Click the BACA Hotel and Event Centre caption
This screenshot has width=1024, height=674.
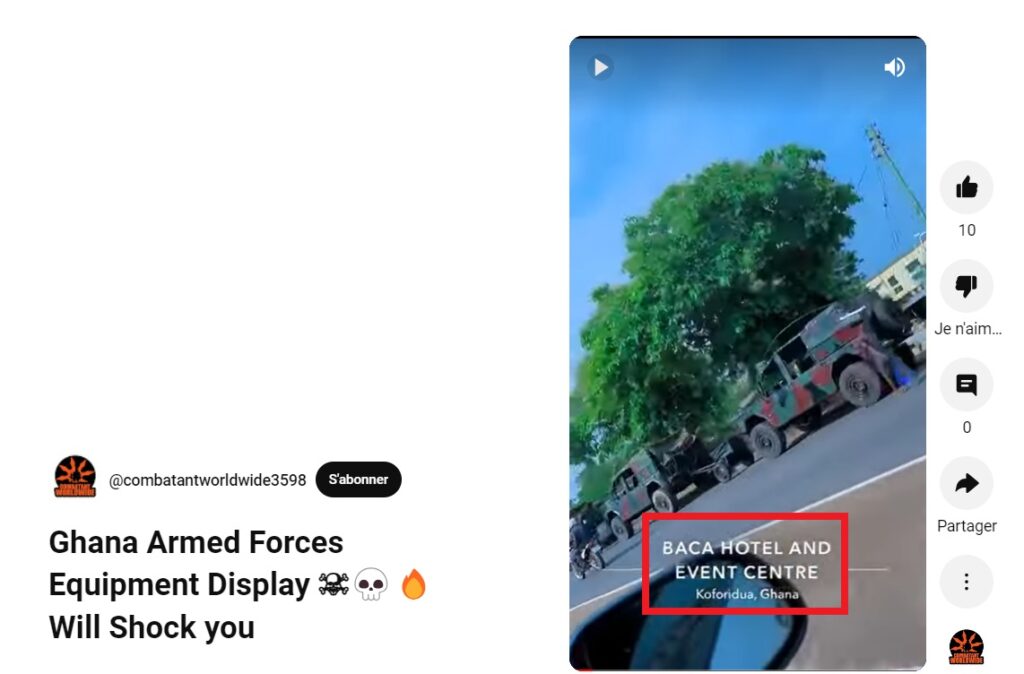click(x=746, y=570)
